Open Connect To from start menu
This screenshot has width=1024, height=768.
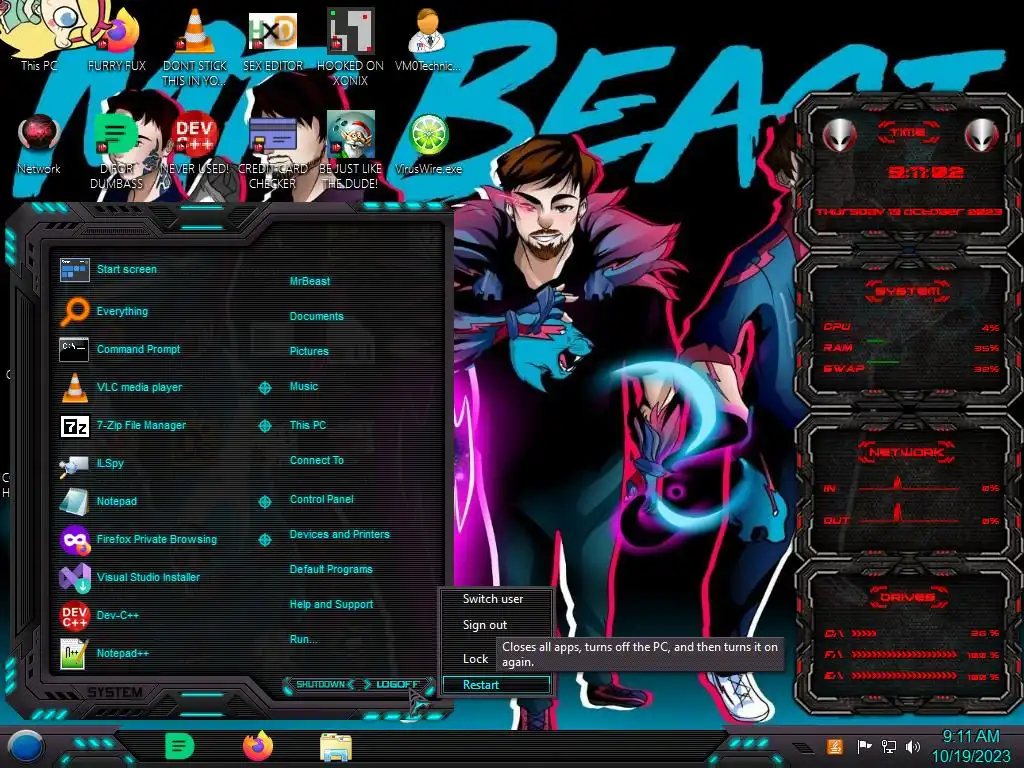317,460
